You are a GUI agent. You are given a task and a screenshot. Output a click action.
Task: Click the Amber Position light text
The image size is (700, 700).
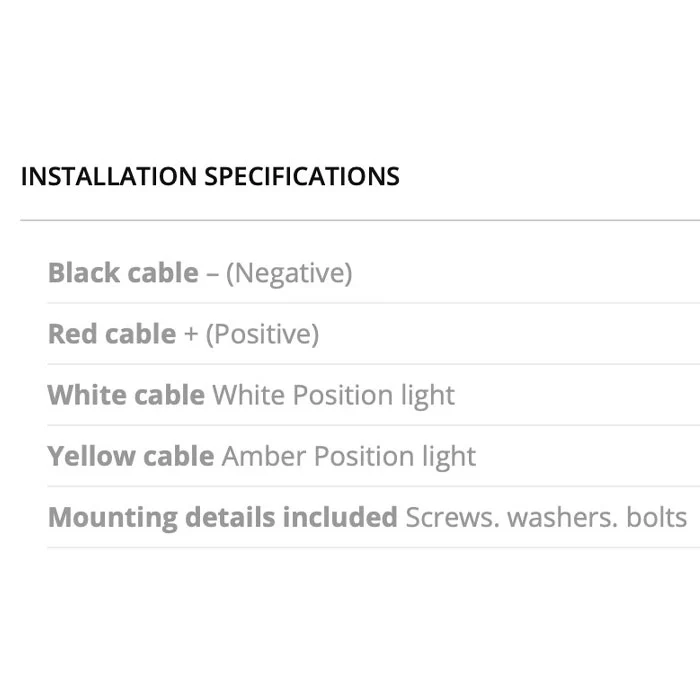349,458
